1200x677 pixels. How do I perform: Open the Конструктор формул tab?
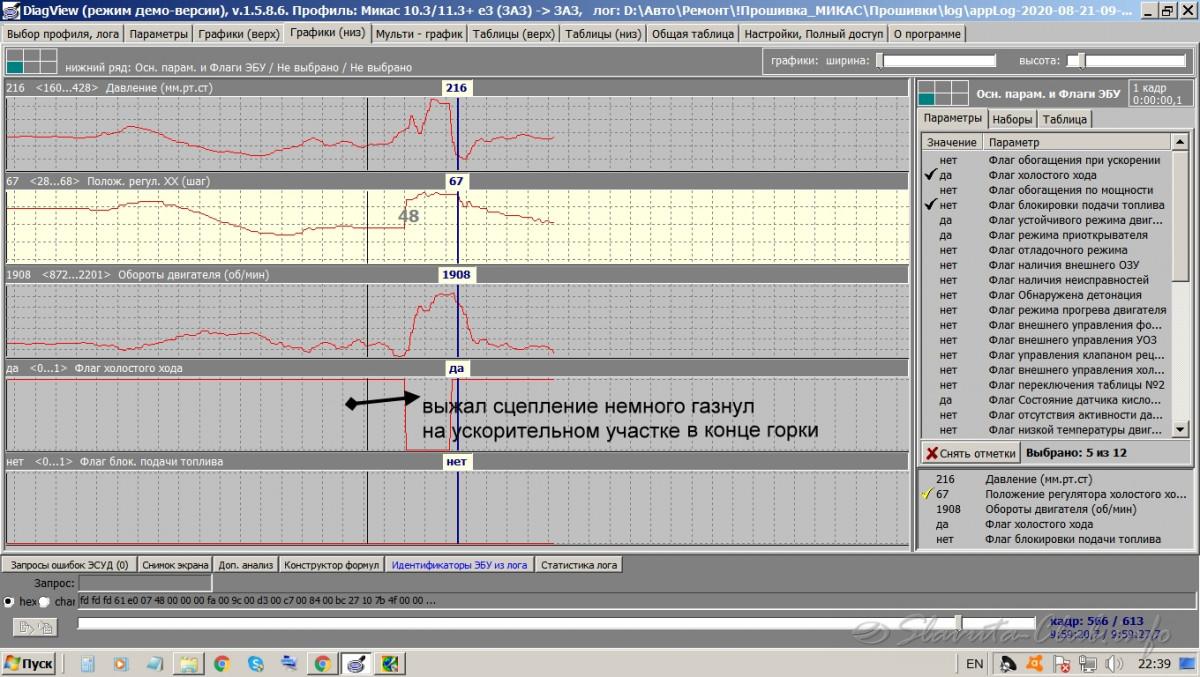tap(331, 565)
